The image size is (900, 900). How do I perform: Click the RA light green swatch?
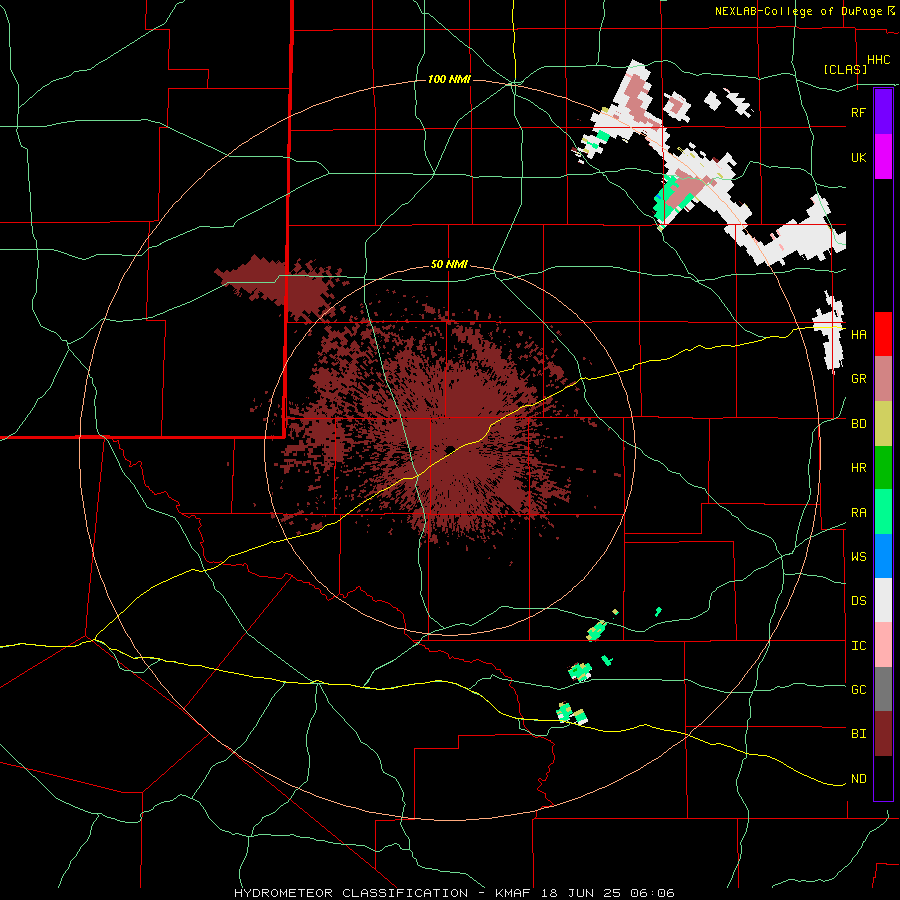click(883, 512)
